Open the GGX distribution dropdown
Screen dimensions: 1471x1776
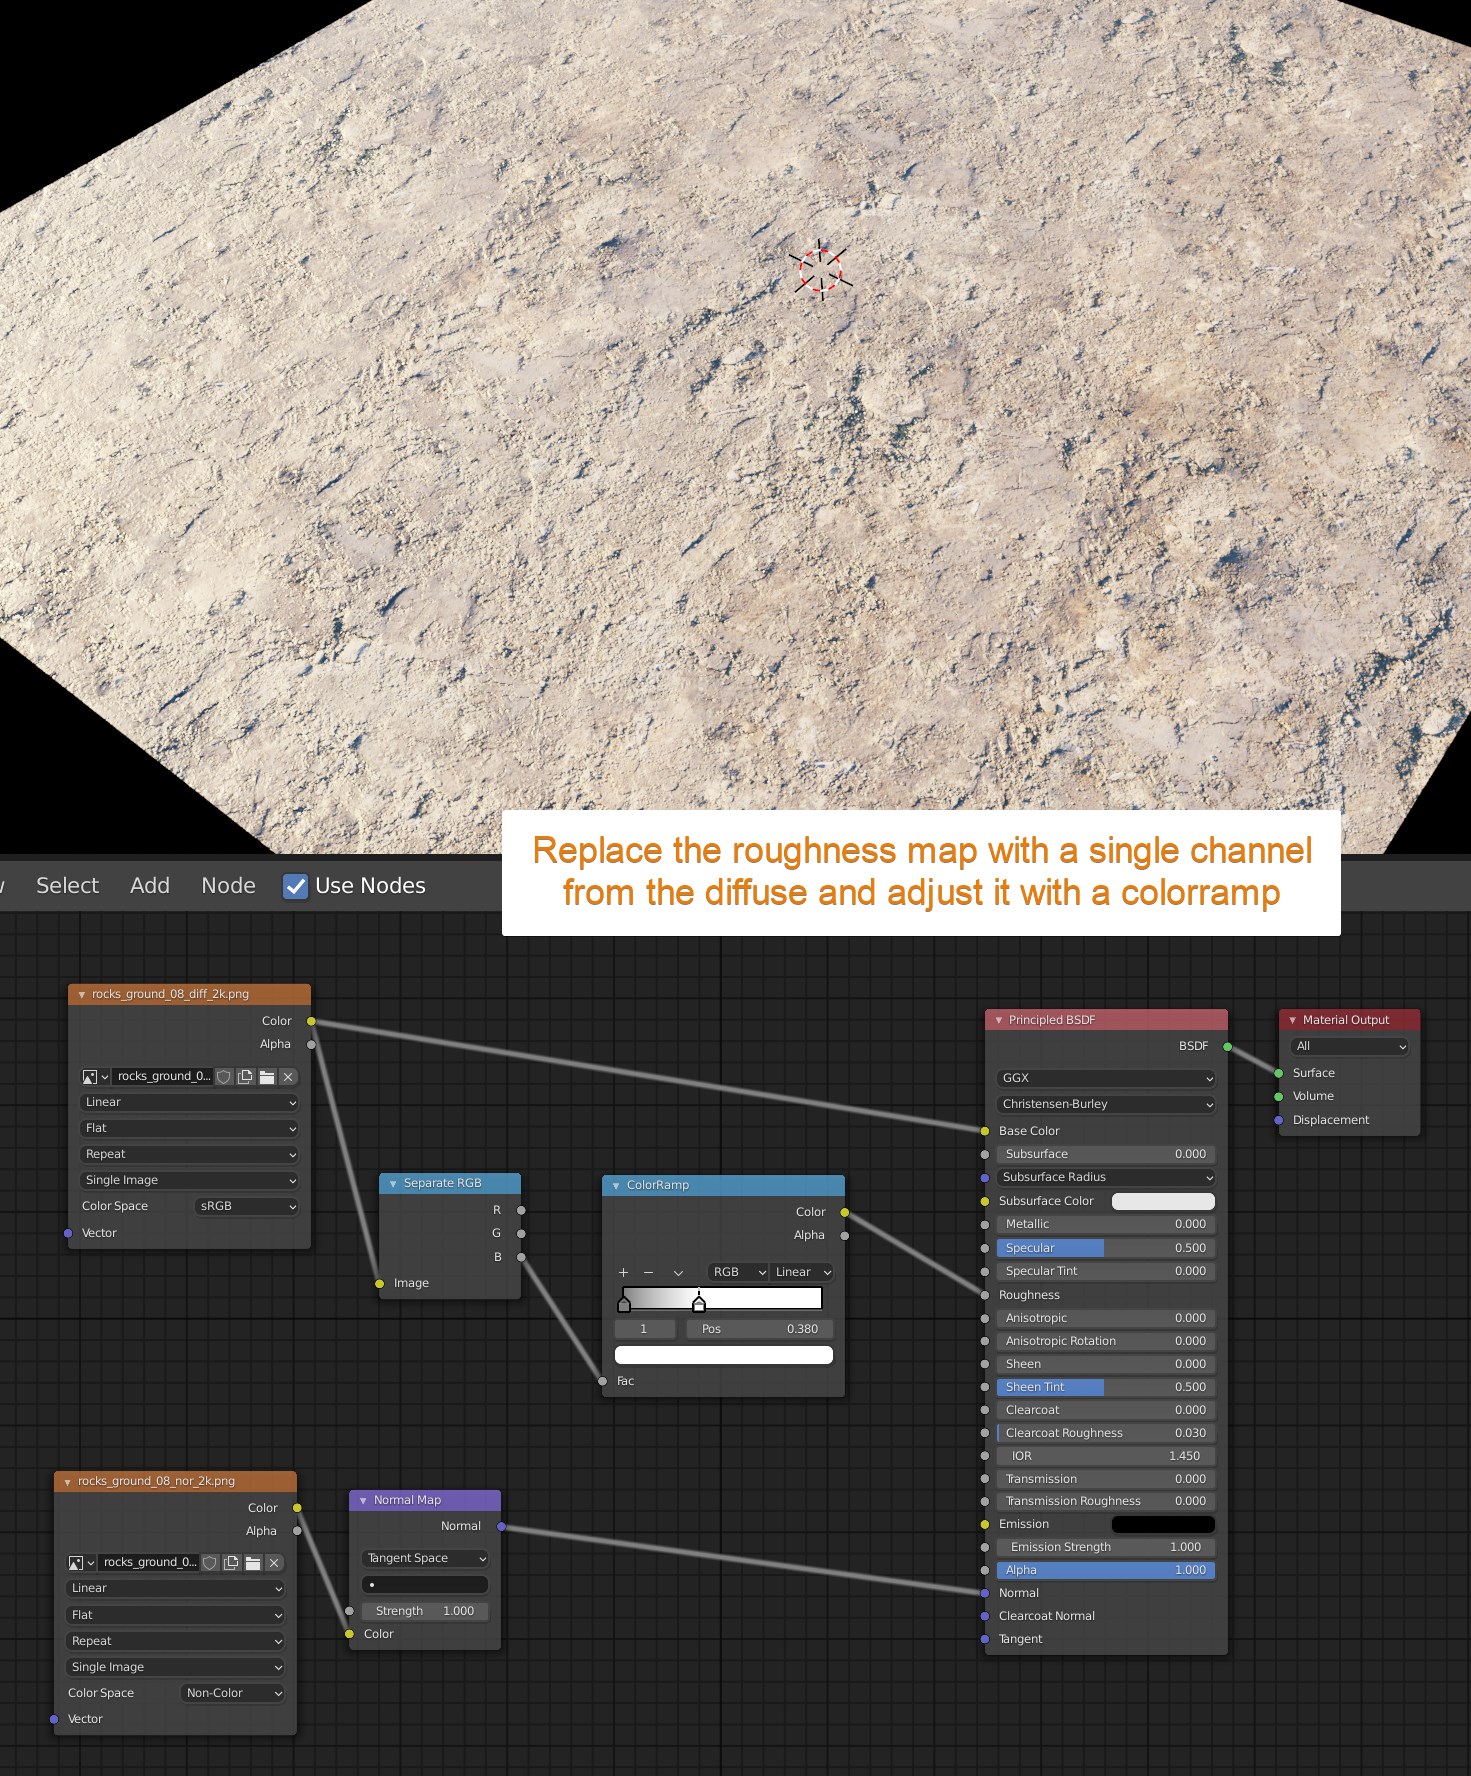coord(1106,1078)
